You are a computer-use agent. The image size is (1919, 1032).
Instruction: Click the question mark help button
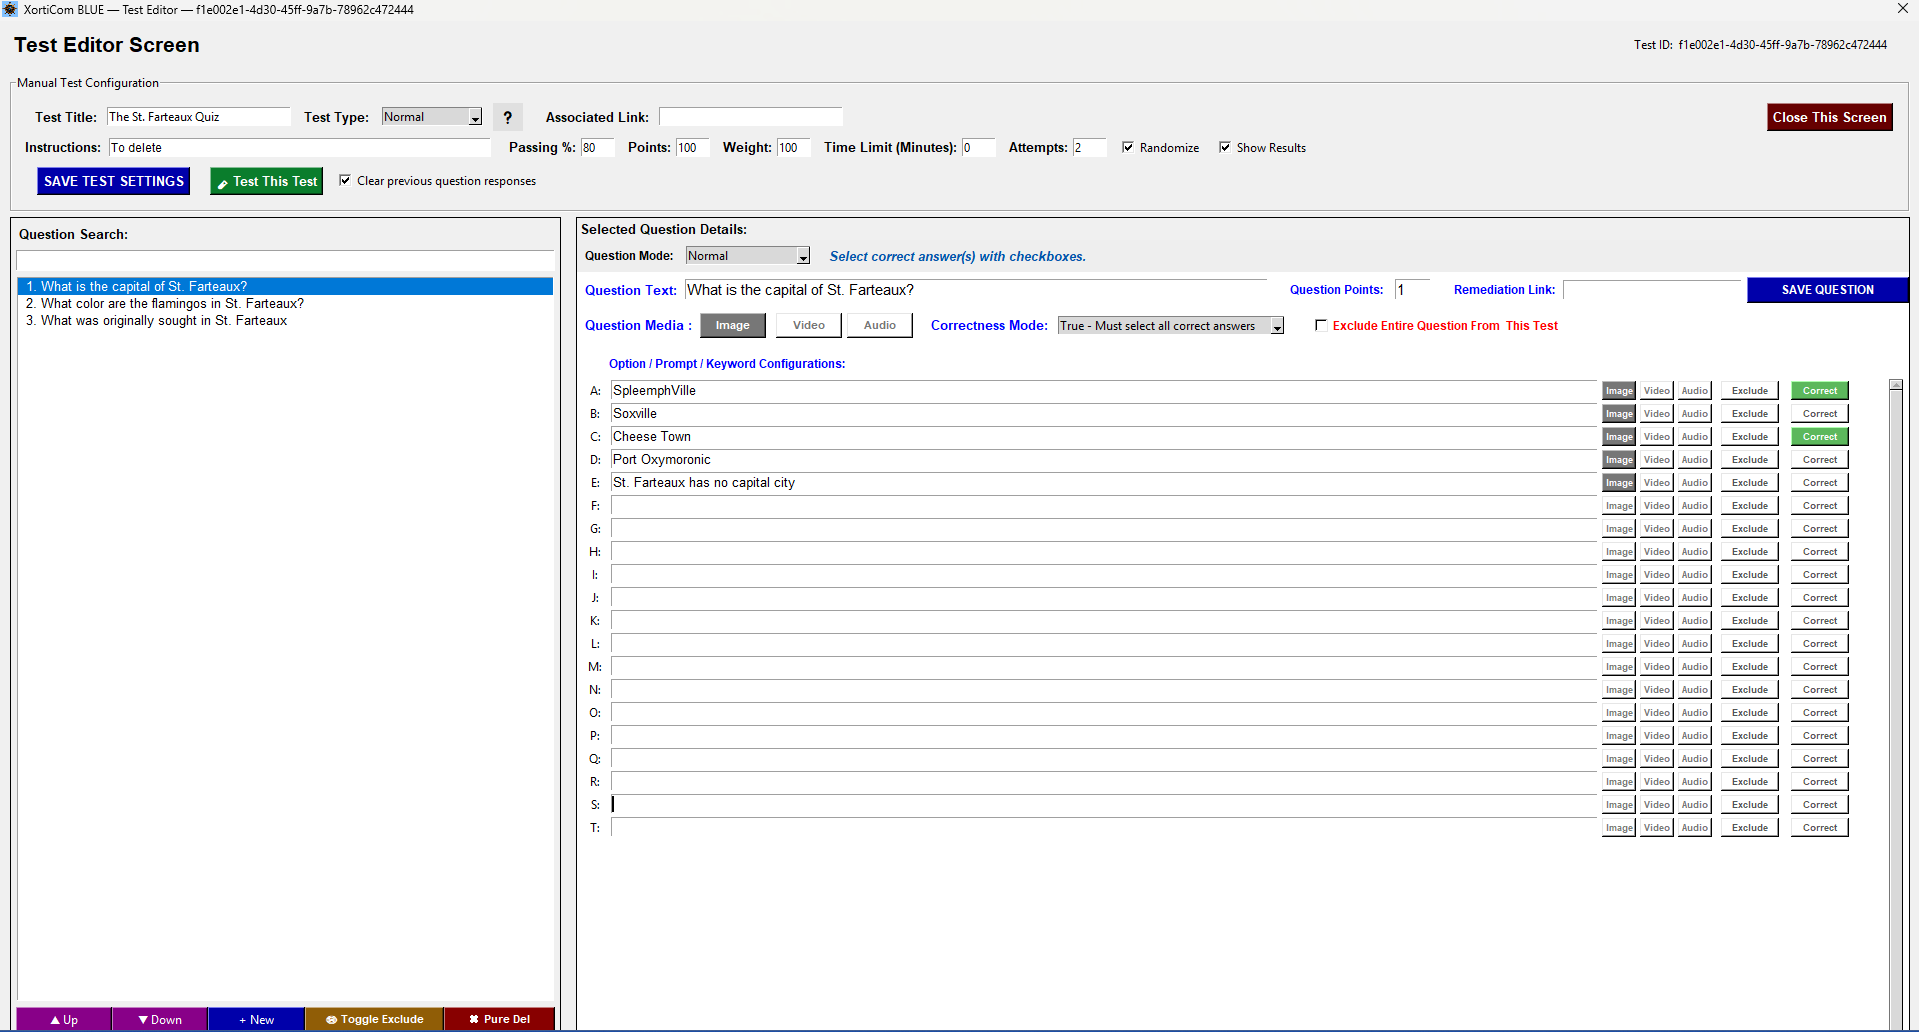point(507,118)
